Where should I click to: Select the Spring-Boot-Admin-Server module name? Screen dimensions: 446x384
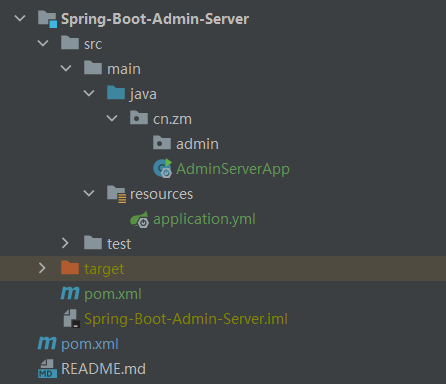(155, 19)
